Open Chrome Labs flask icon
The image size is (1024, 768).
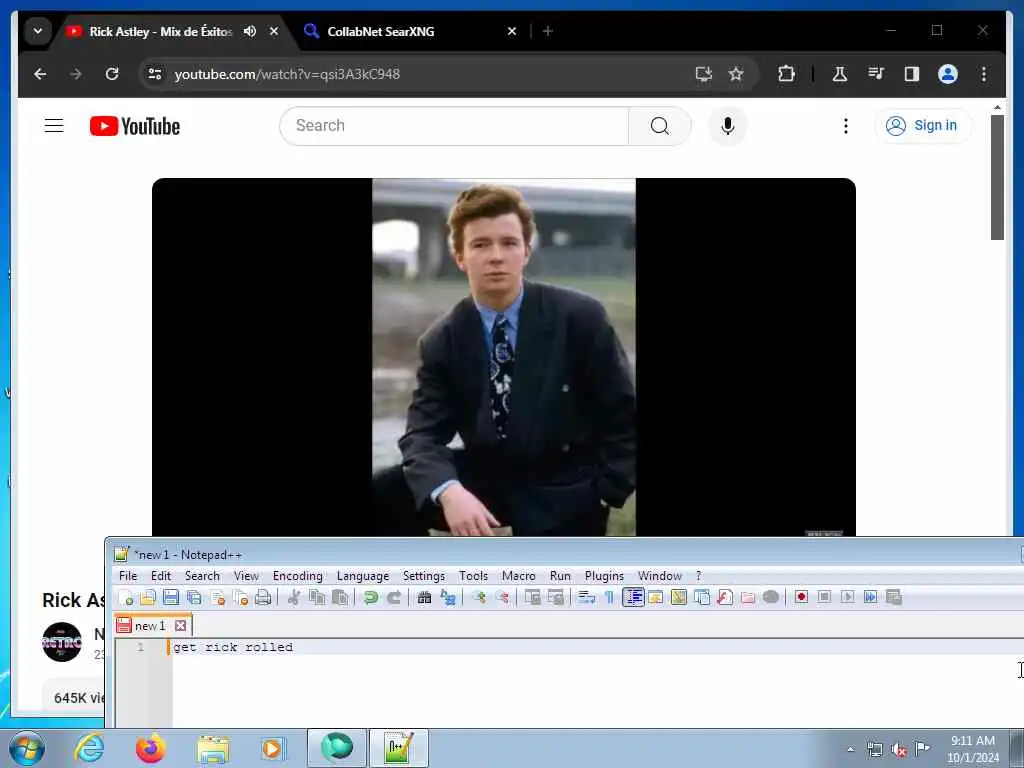click(840, 74)
